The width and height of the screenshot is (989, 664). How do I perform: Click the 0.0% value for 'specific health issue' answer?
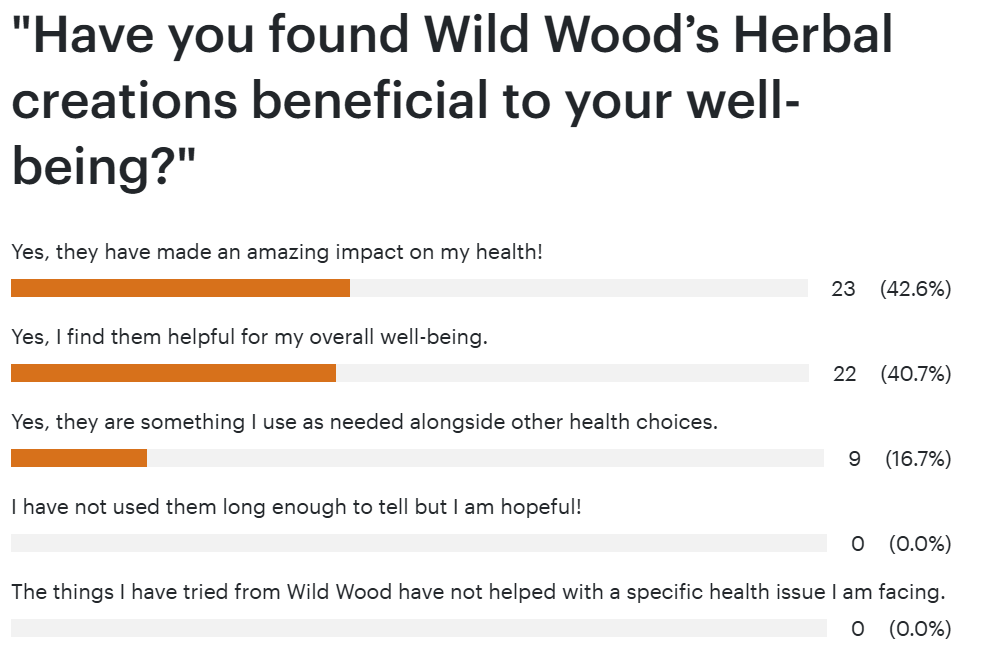[919, 630]
